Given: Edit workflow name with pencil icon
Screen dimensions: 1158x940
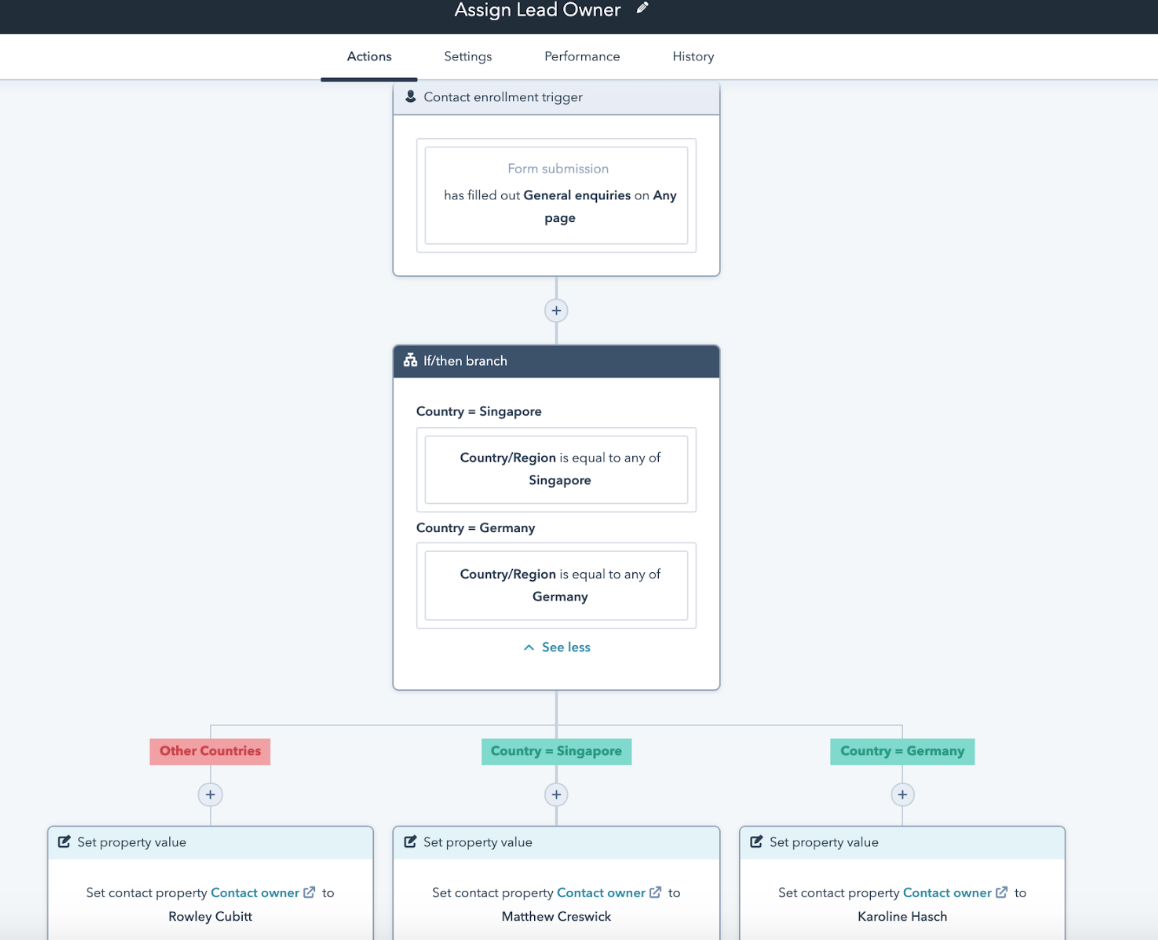Looking at the screenshot, I should pyautogui.click(x=643, y=8).
